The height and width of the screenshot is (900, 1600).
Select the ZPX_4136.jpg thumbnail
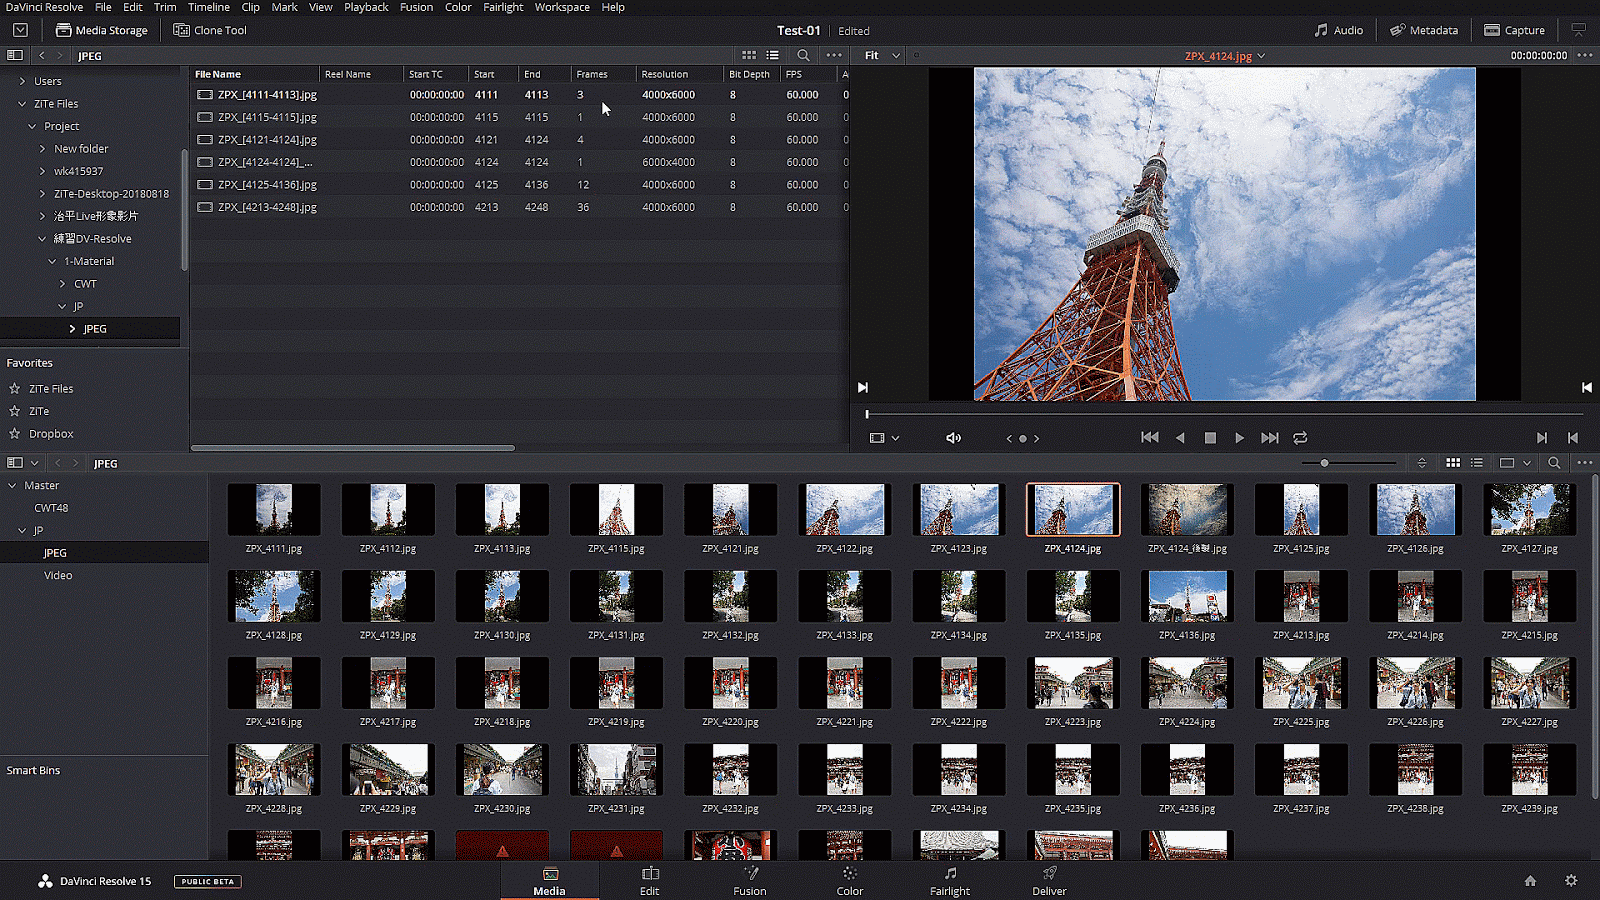pos(1187,598)
